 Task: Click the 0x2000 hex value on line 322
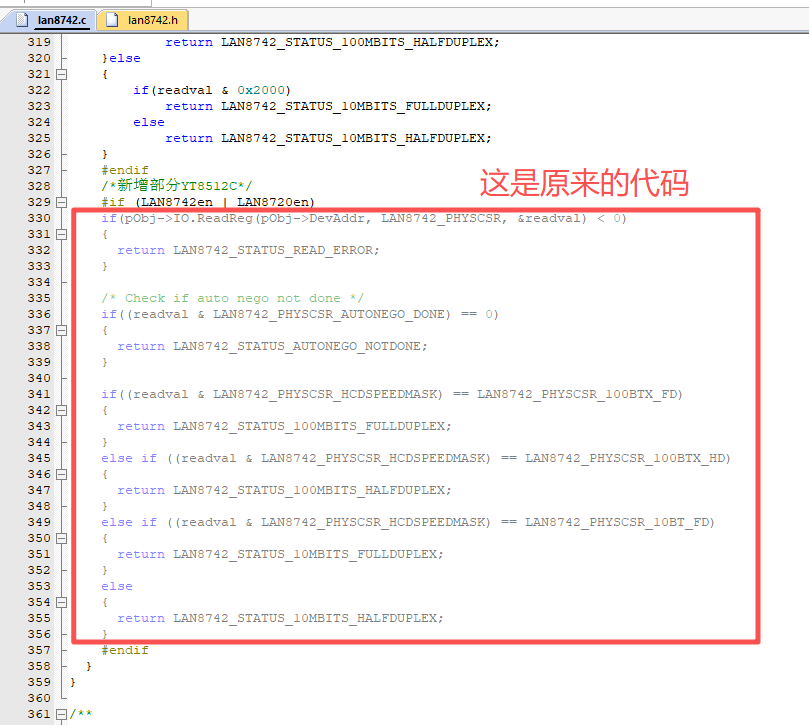click(x=261, y=90)
